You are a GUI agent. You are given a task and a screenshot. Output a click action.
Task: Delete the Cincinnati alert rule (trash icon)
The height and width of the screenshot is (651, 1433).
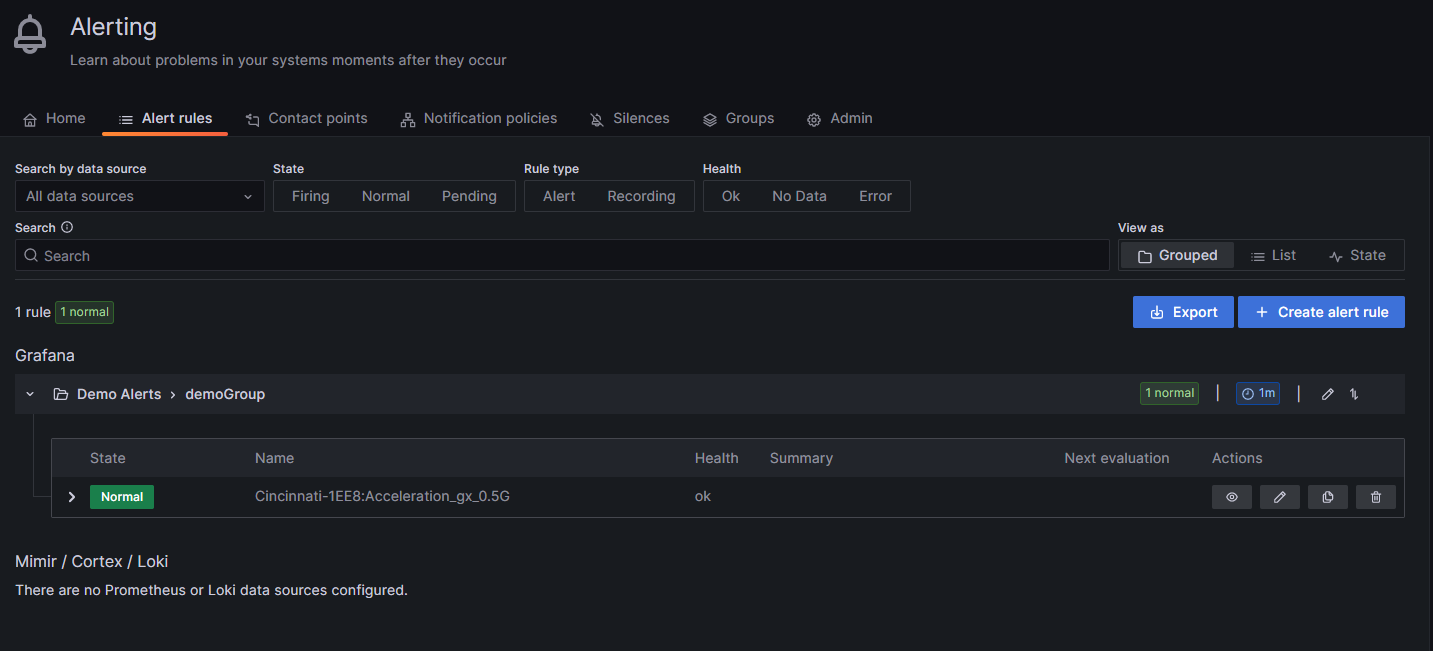point(1376,497)
